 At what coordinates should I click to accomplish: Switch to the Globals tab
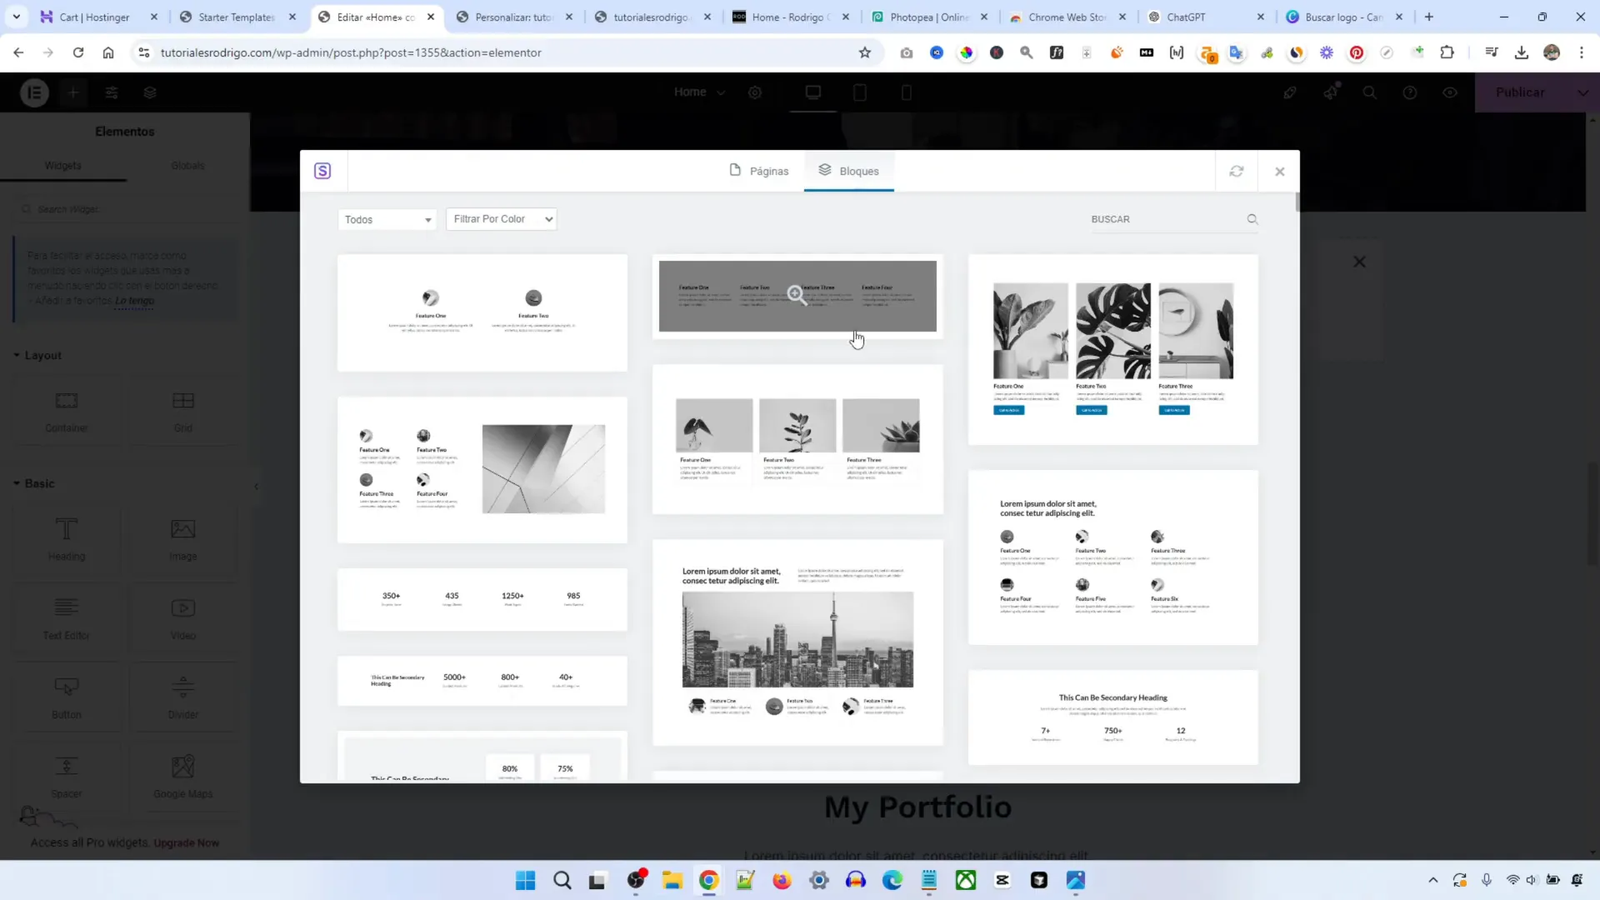186,165
